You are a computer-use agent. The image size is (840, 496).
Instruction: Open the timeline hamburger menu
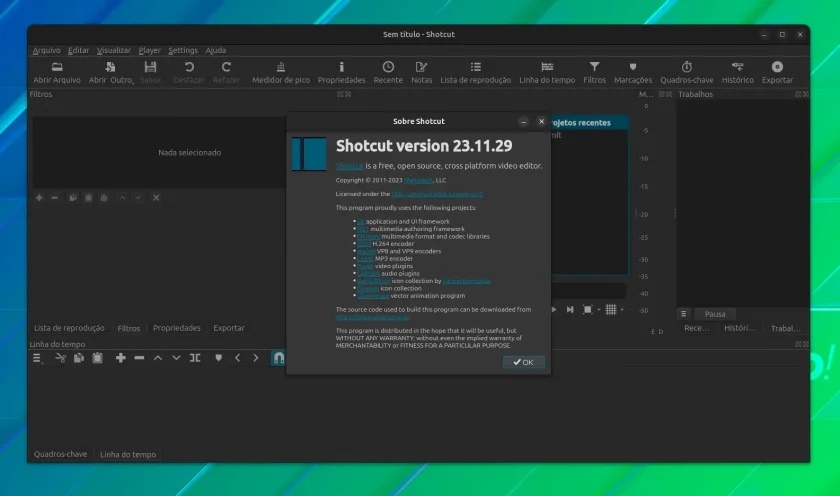(x=36, y=358)
